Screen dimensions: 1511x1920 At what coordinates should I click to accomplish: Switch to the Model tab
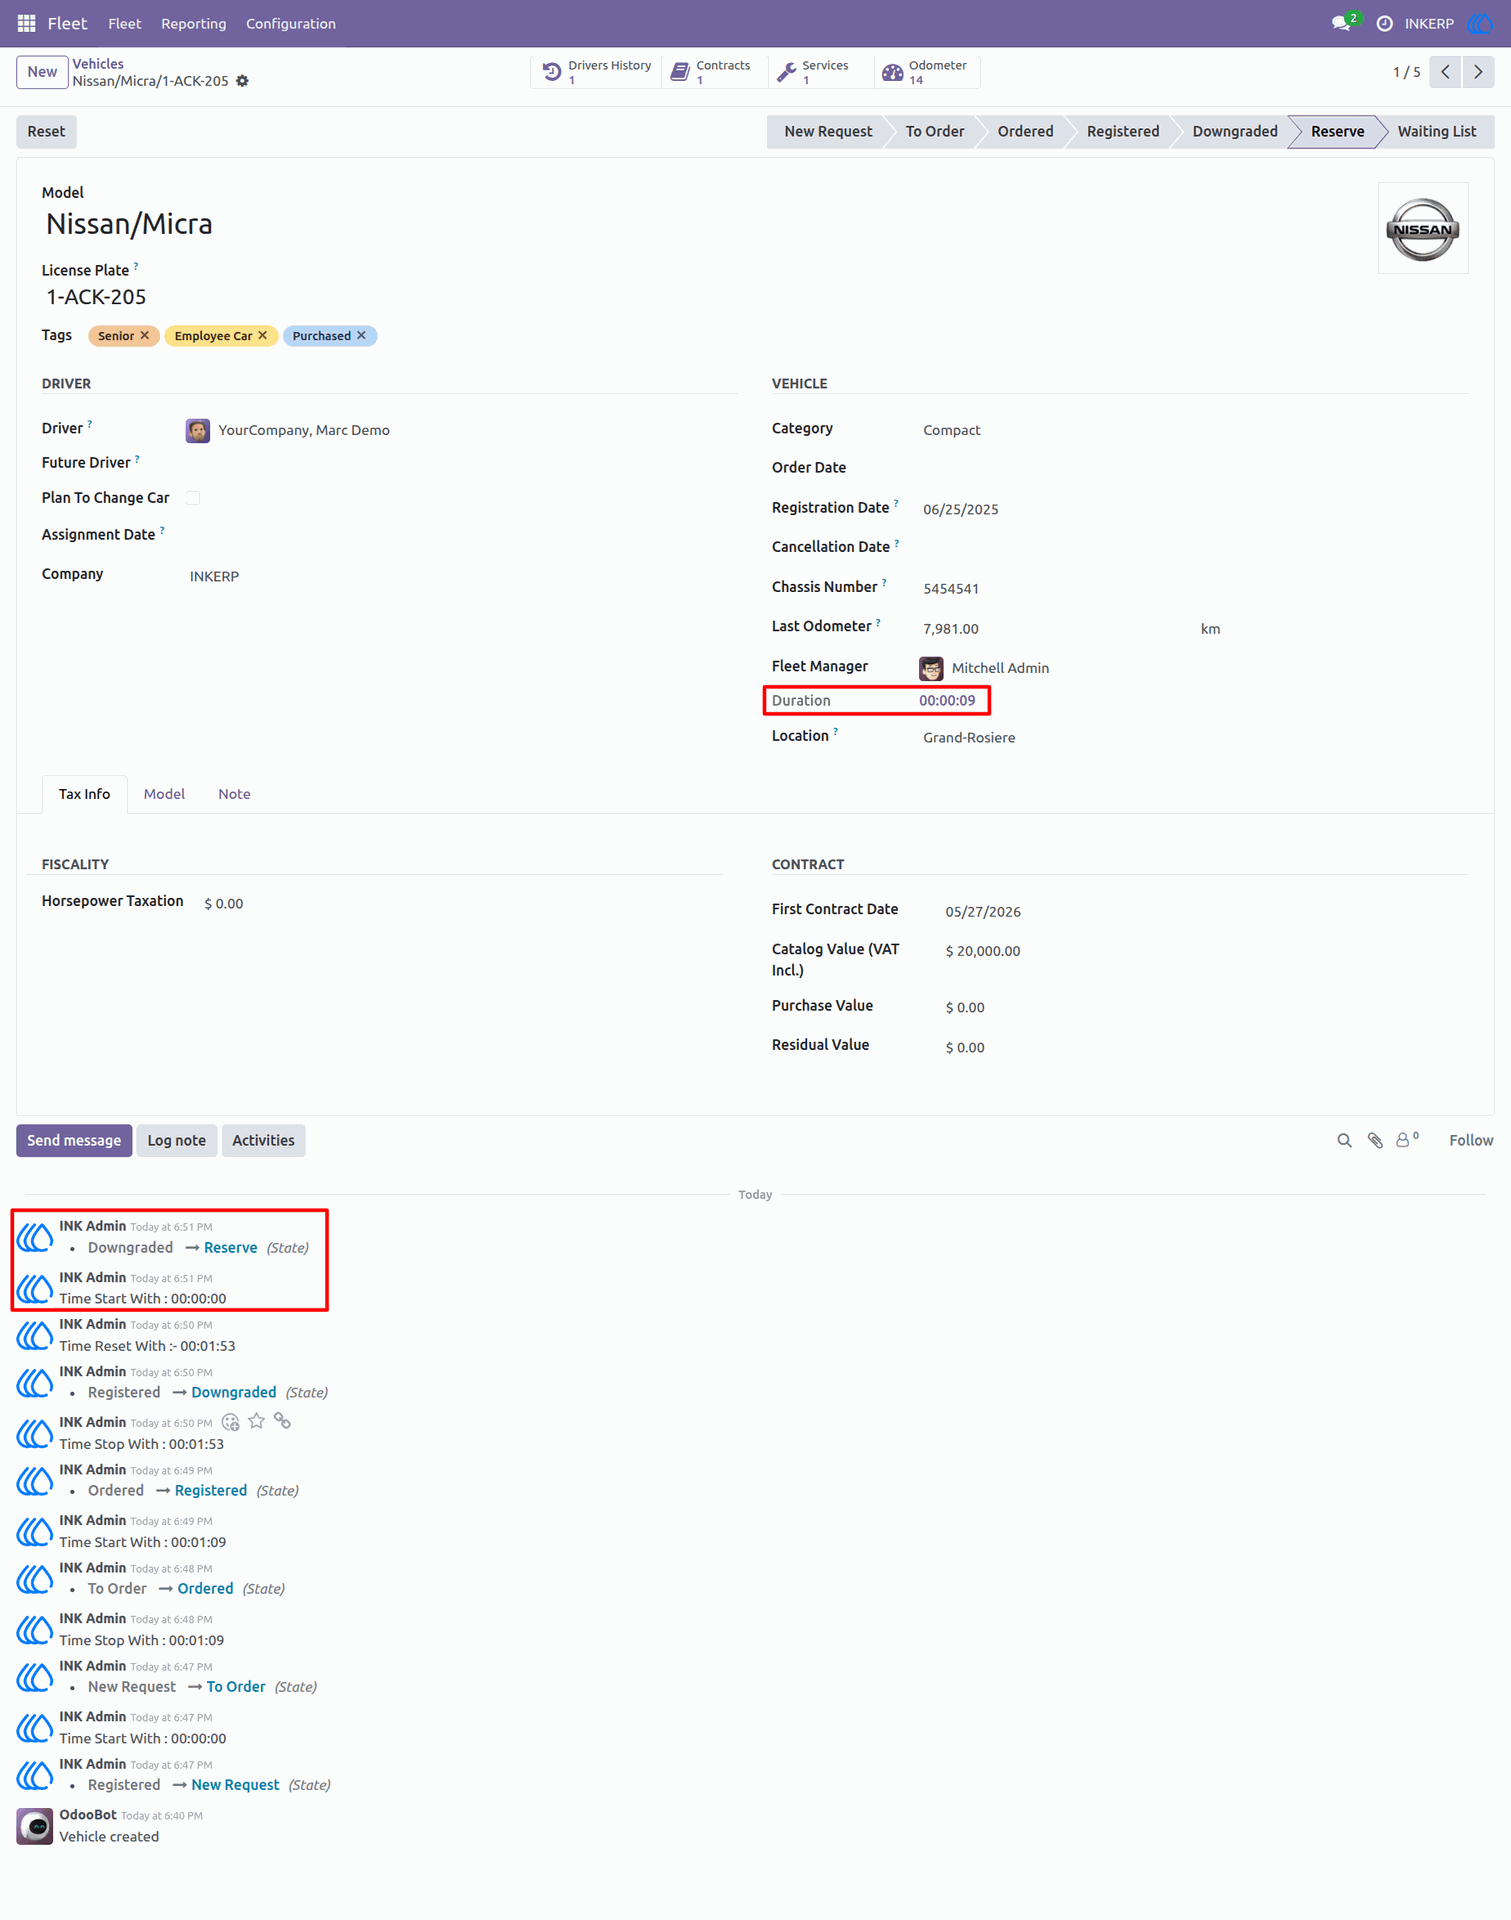coord(164,794)
